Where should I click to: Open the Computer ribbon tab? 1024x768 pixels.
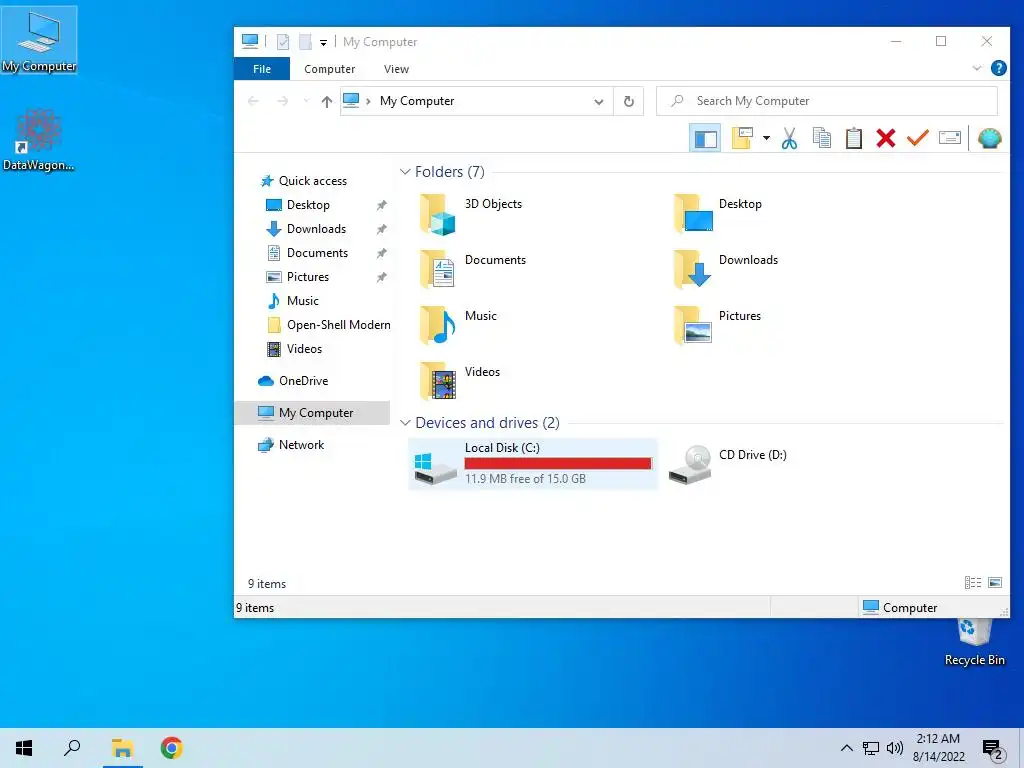click(x=330, y=69)
